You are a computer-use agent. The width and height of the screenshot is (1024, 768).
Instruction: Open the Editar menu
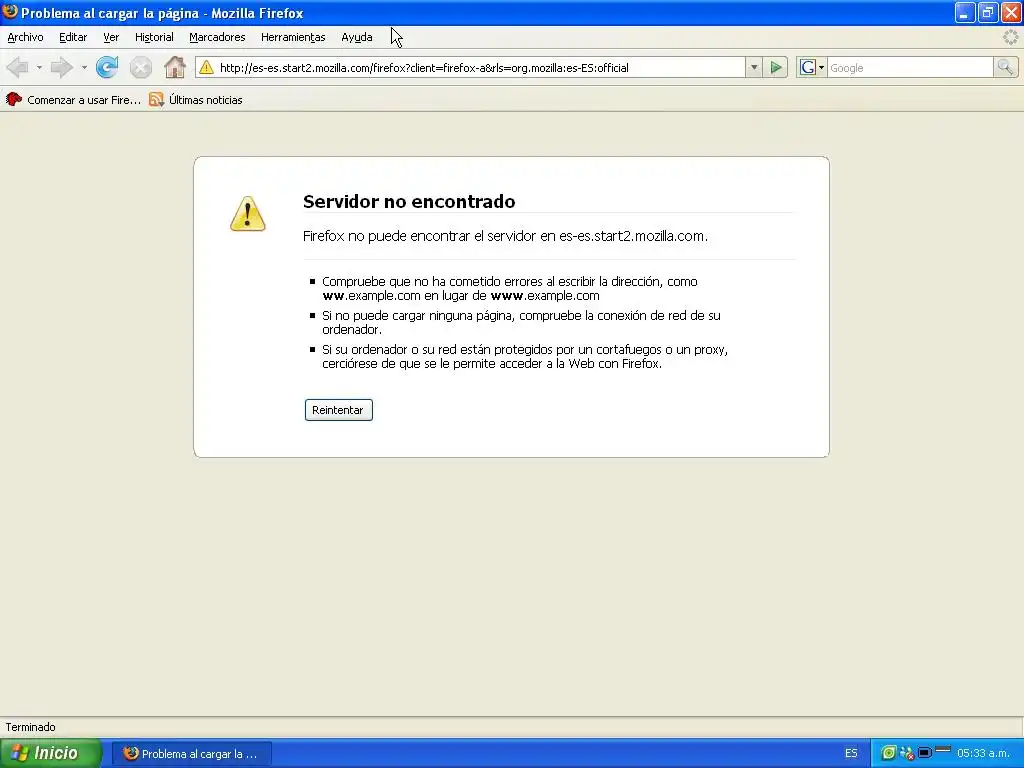(72, 37)
